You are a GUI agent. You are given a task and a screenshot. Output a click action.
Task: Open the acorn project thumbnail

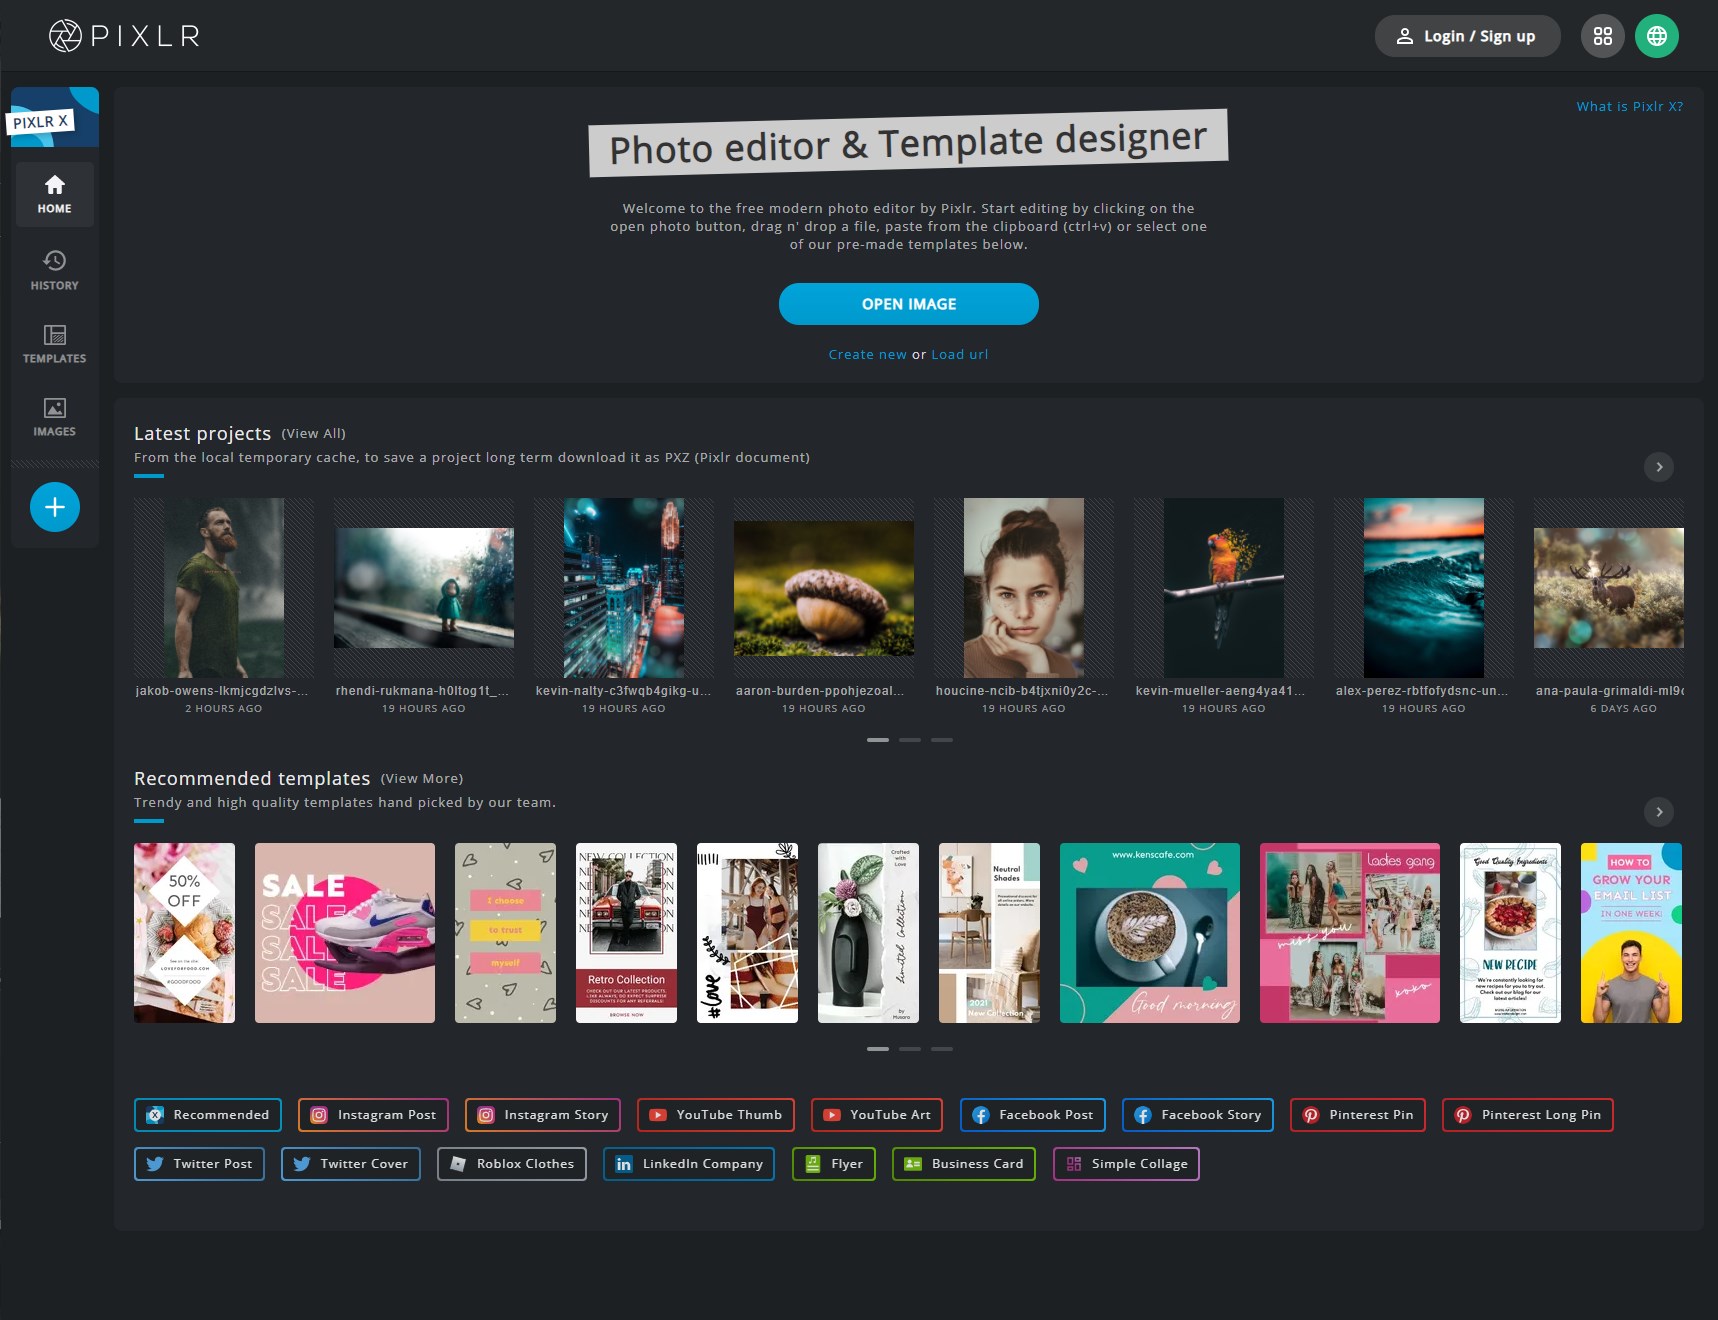(x=823, y=588)
